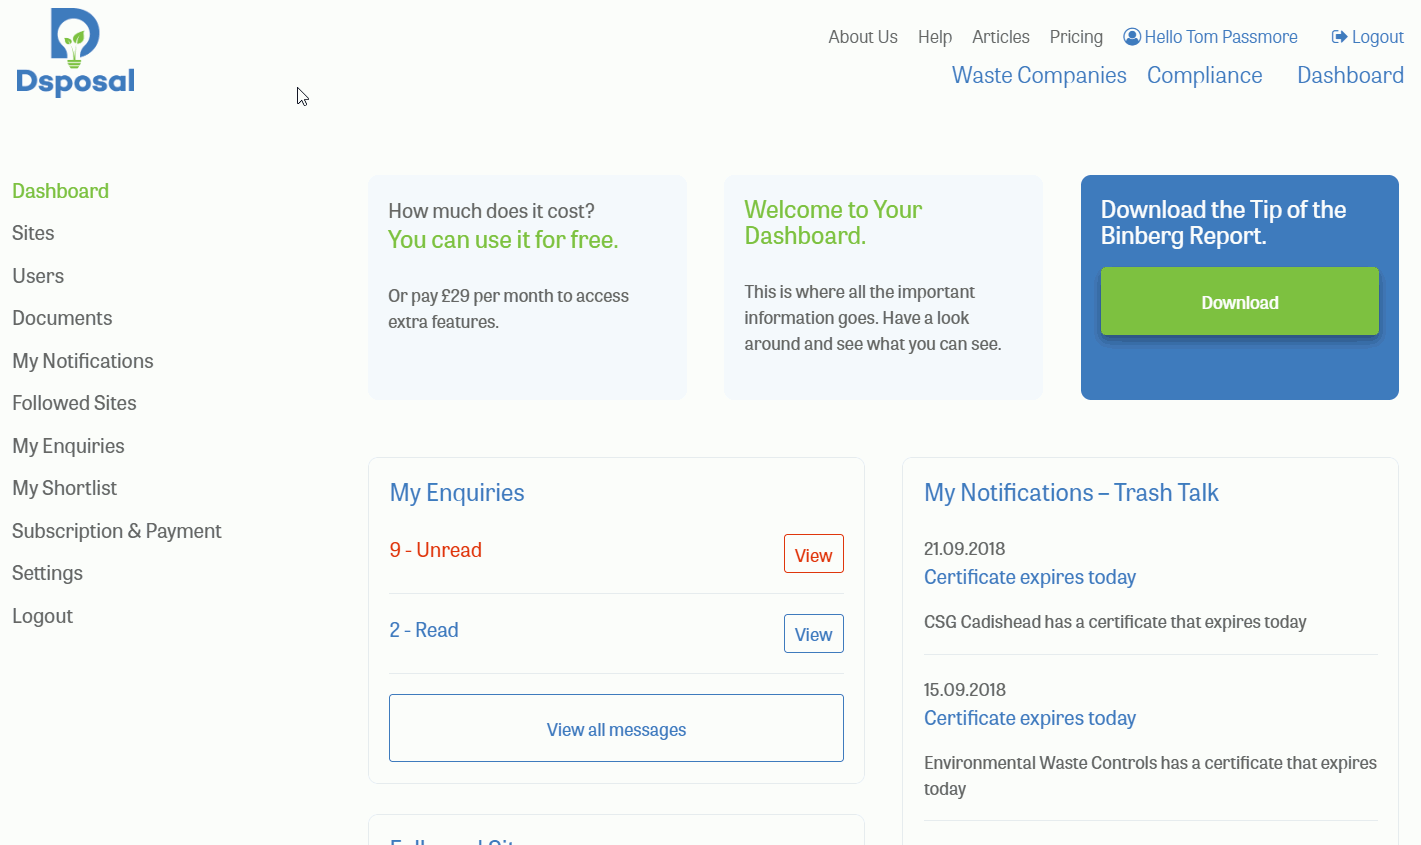This screenshot has width=1421, height=845.
Task: Click View all messages button
Action: coord(616,728)
